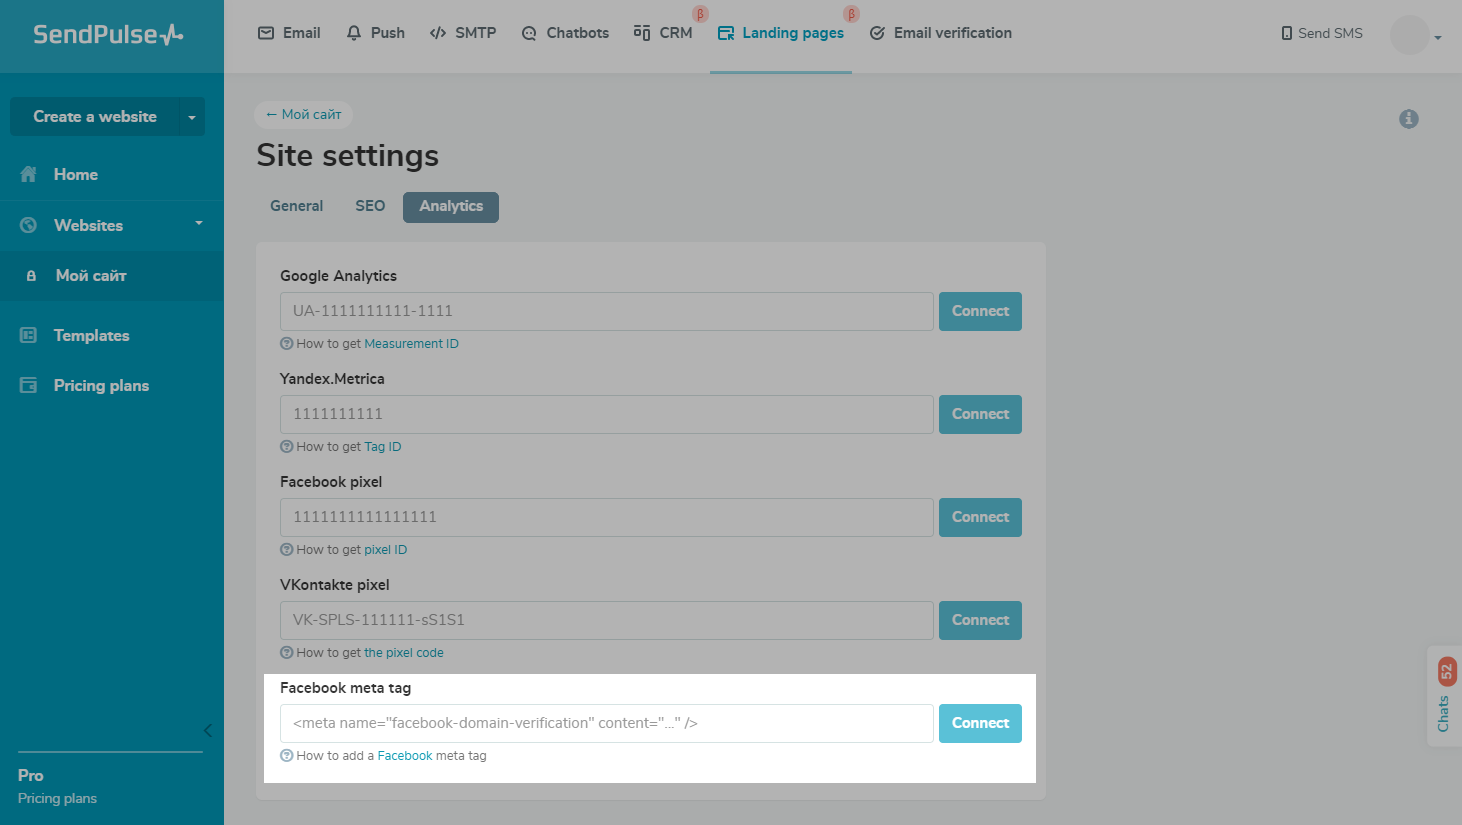Expand the Create a website dropdown arrow
This screenshot has height=825, width=1462.
click(x=192, y=117)
